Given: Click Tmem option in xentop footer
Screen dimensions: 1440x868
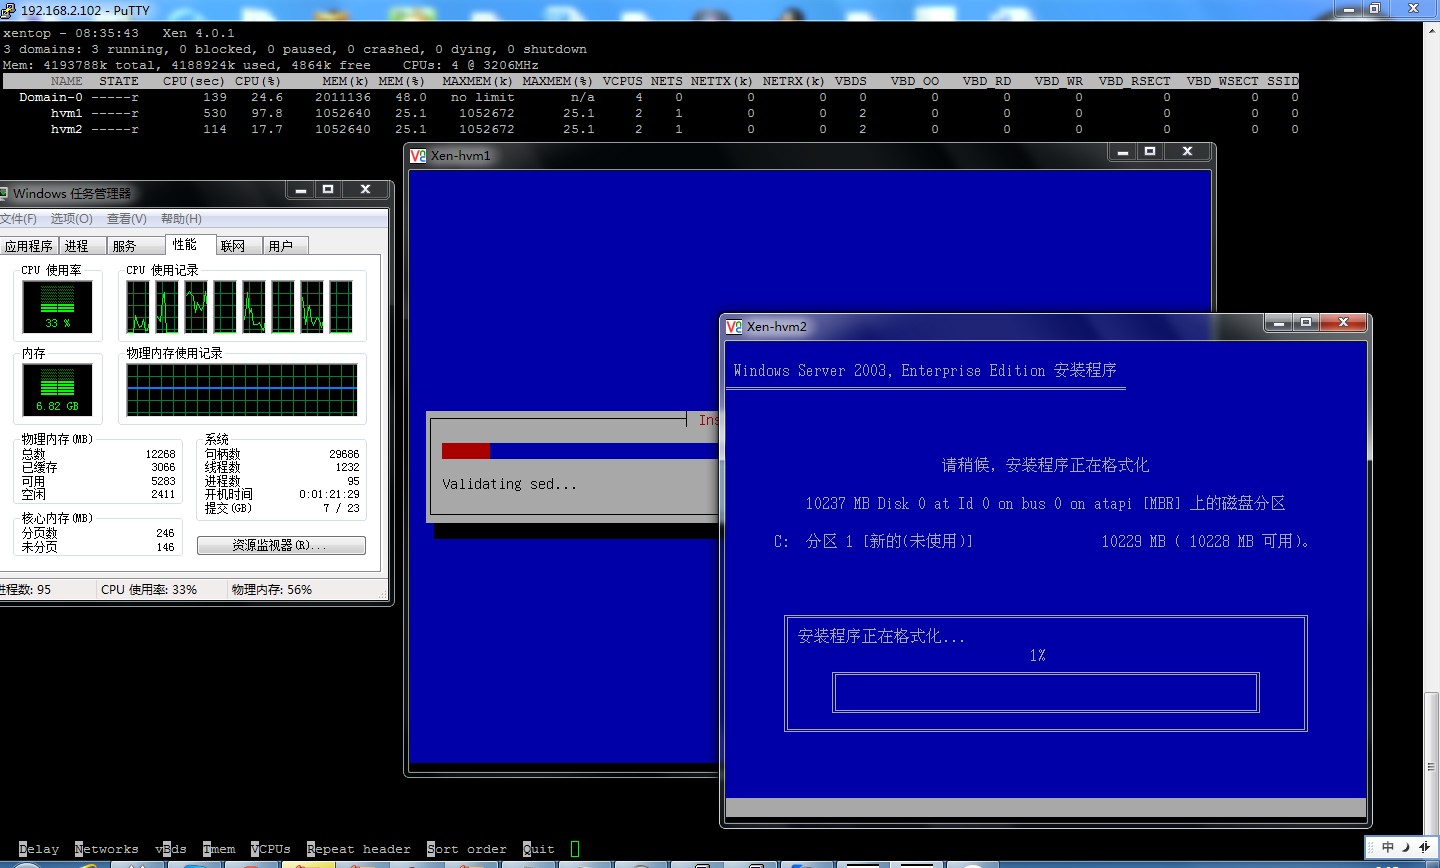Looking at the screenshot, I should [x=219, y=849].
